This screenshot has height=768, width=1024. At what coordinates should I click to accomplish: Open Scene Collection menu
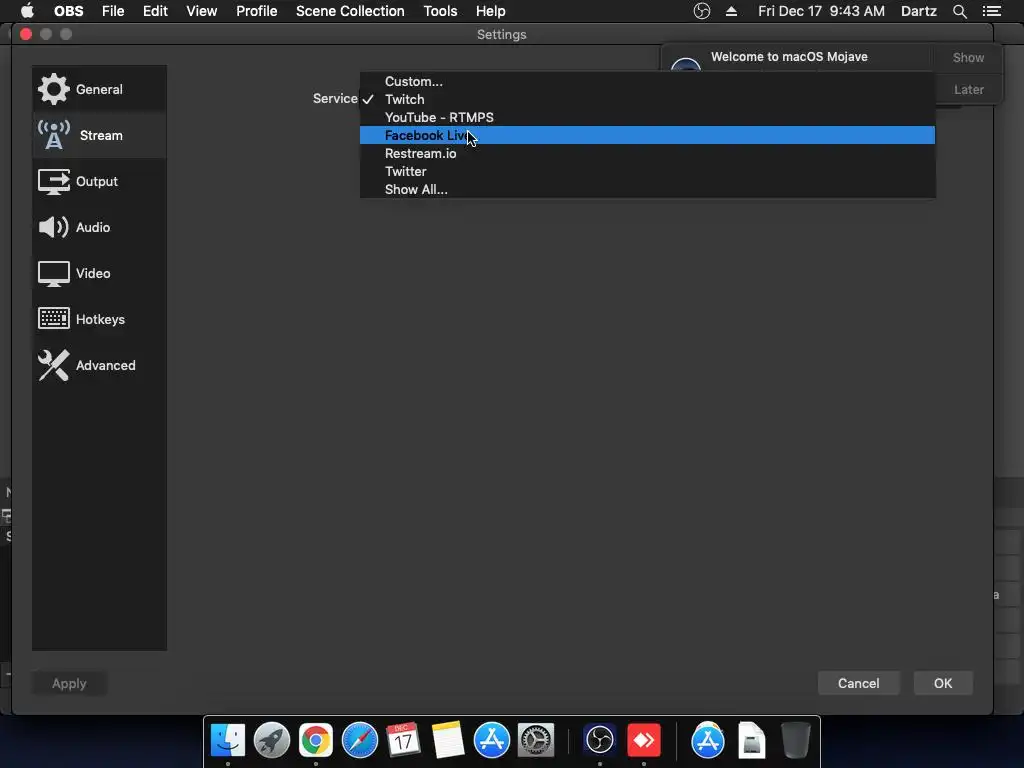[x=350, y=11]
